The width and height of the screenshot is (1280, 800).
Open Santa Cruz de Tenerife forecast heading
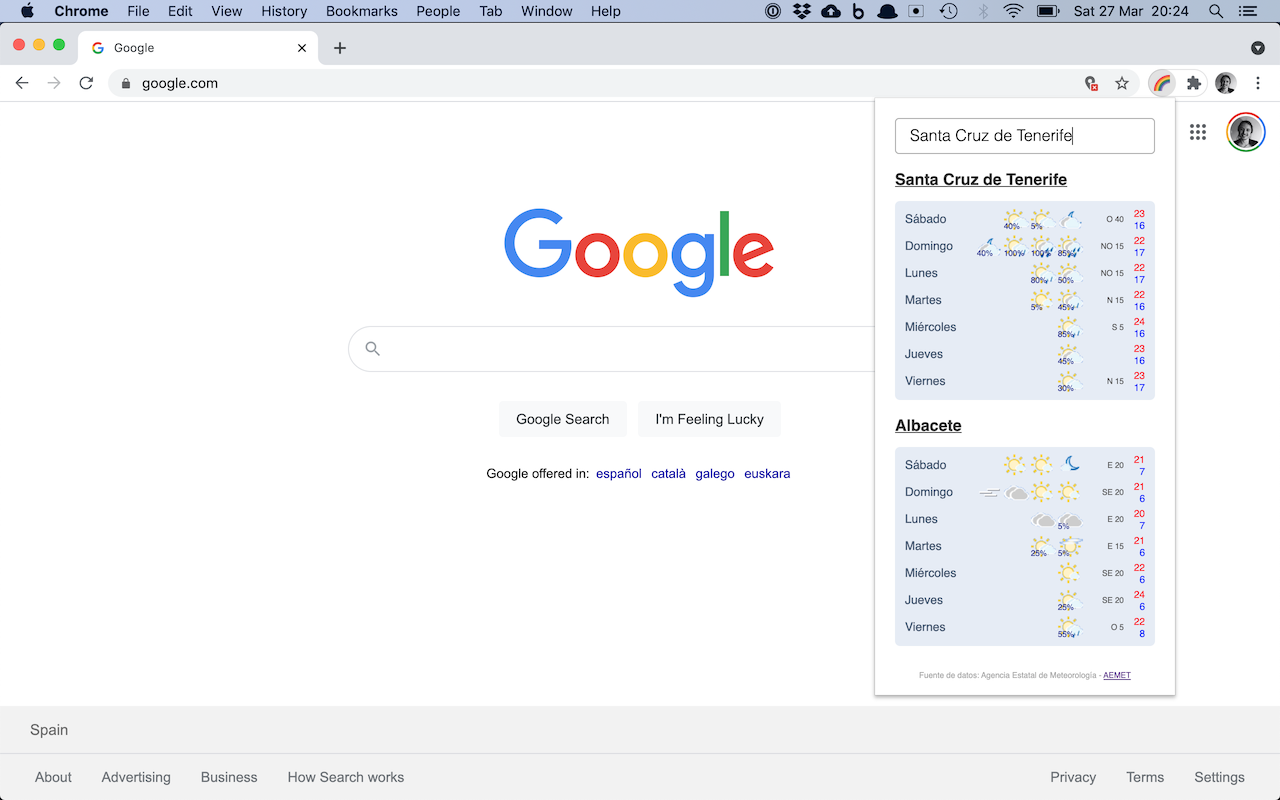point(981,180)
